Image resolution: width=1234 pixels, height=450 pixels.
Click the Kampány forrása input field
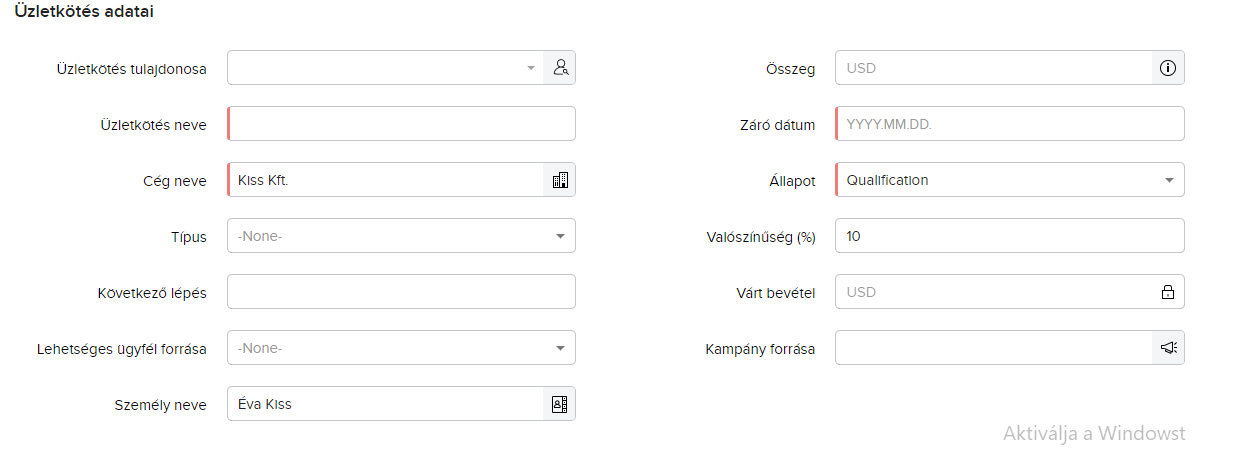tap(992, 348)
